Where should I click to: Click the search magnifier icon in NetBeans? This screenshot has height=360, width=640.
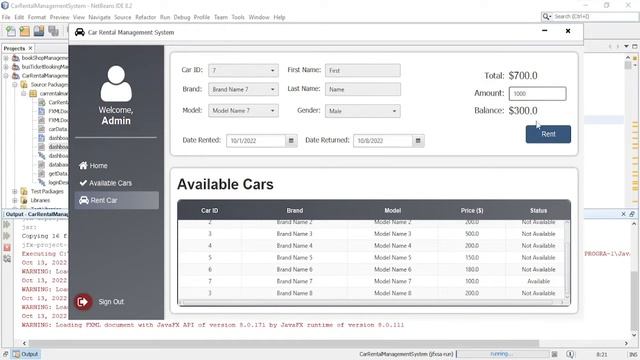pos(546,16)
